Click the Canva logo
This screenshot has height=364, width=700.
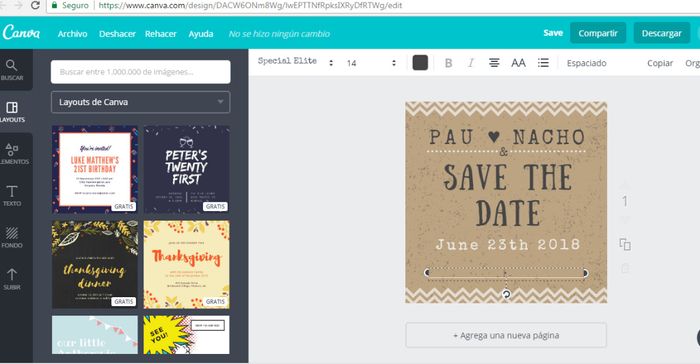[x=21, y=33]
